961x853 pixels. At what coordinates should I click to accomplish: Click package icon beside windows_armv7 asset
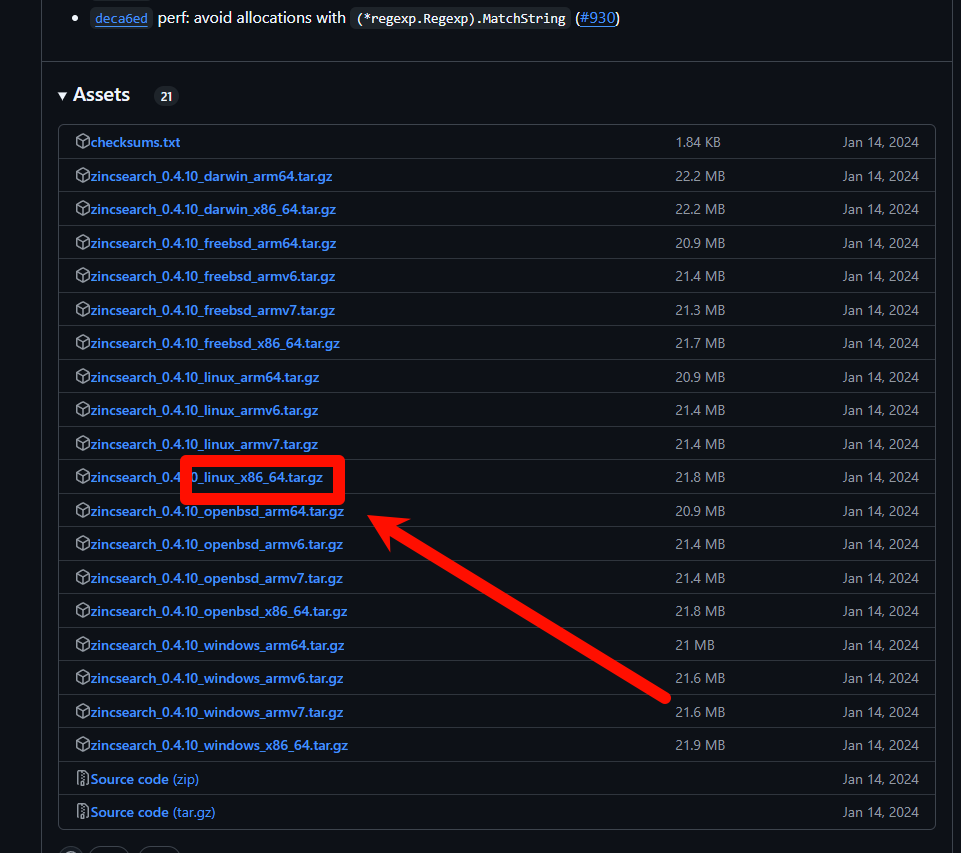[x=83, y=712]
